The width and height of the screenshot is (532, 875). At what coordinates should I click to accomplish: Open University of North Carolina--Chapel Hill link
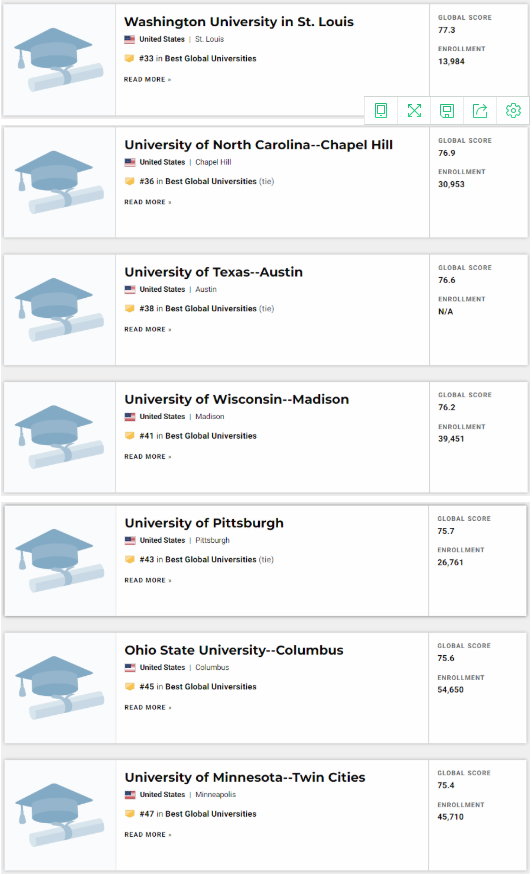pyautogui.click(x=258, y=145)
